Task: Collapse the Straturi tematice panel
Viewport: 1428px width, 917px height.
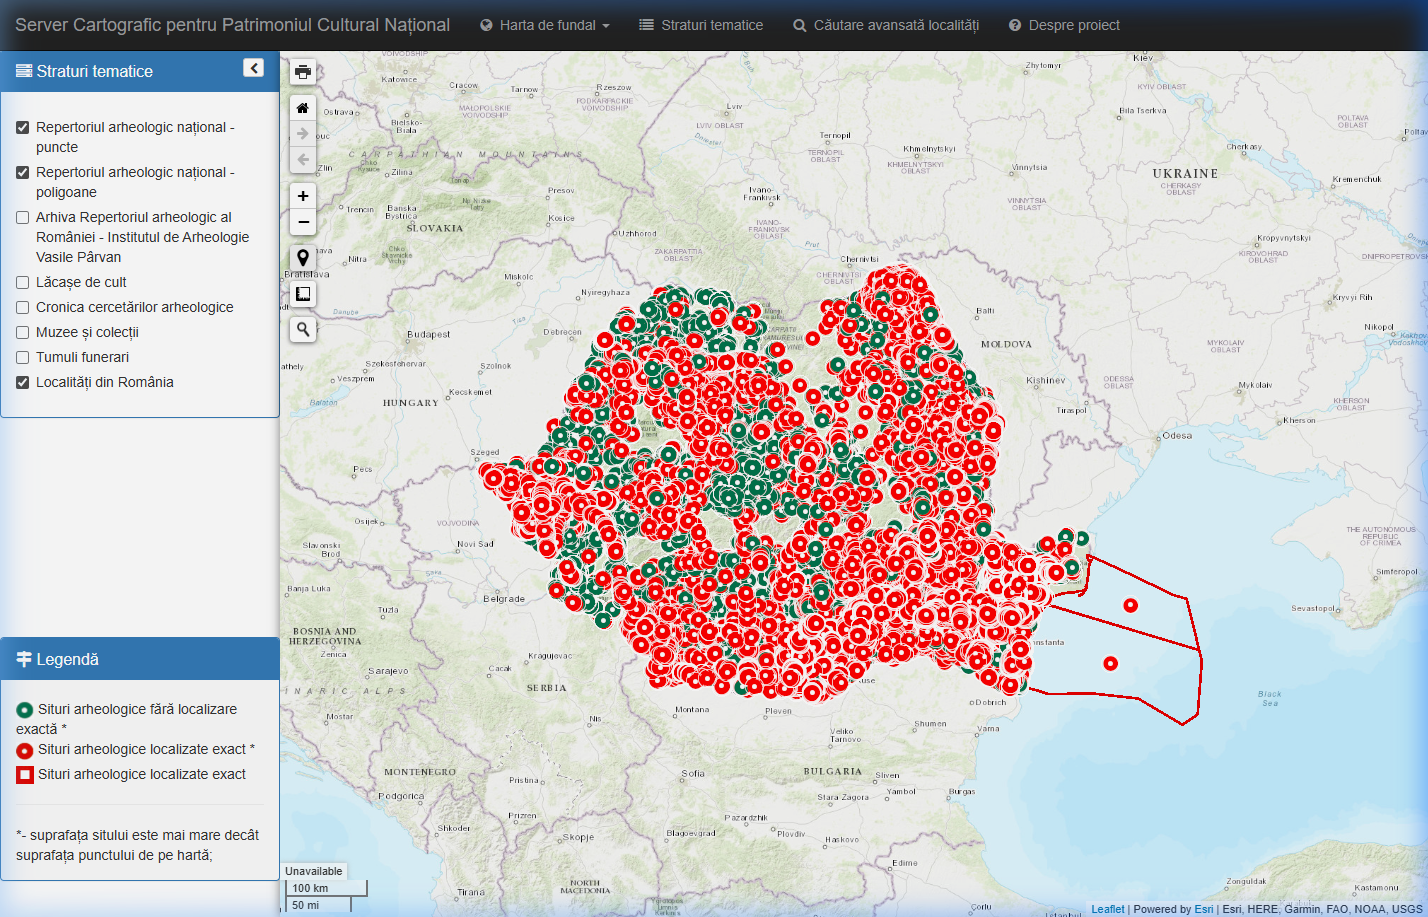Action: click(x=253, y=68)
